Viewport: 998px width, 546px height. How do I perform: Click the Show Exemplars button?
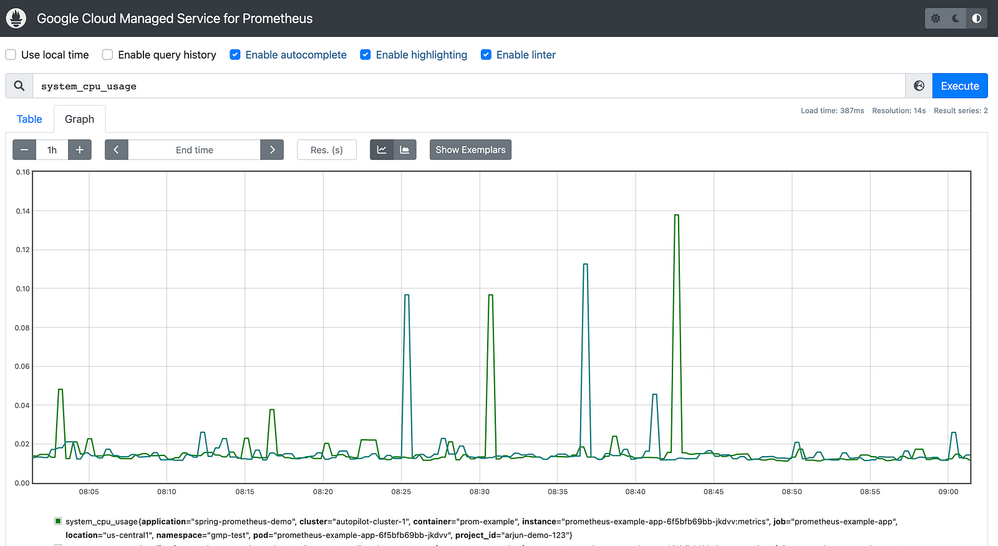(x=470, y=150)
